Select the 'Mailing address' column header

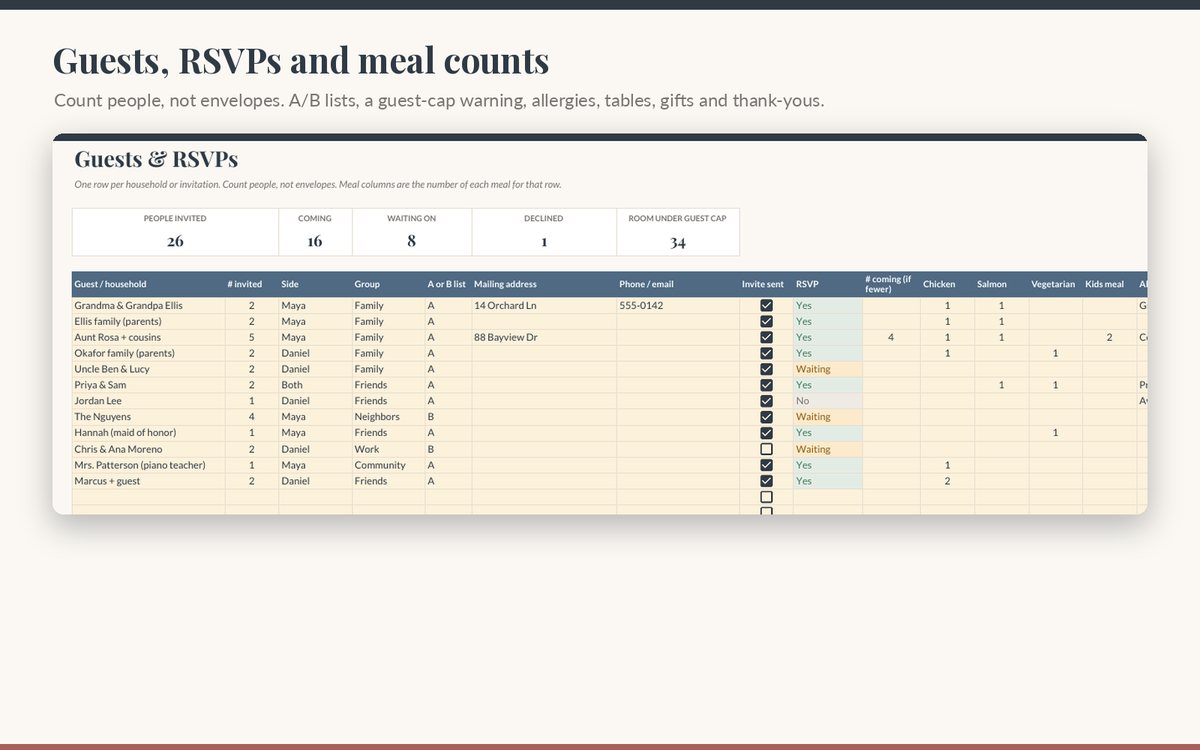coord(544,284)
